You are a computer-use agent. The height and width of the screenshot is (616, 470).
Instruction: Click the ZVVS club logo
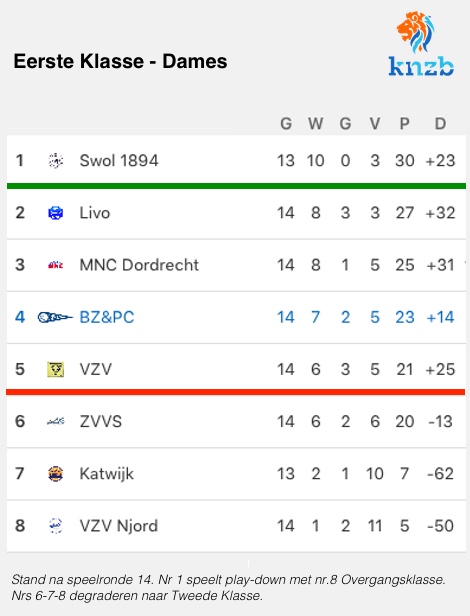coord(55,422)
